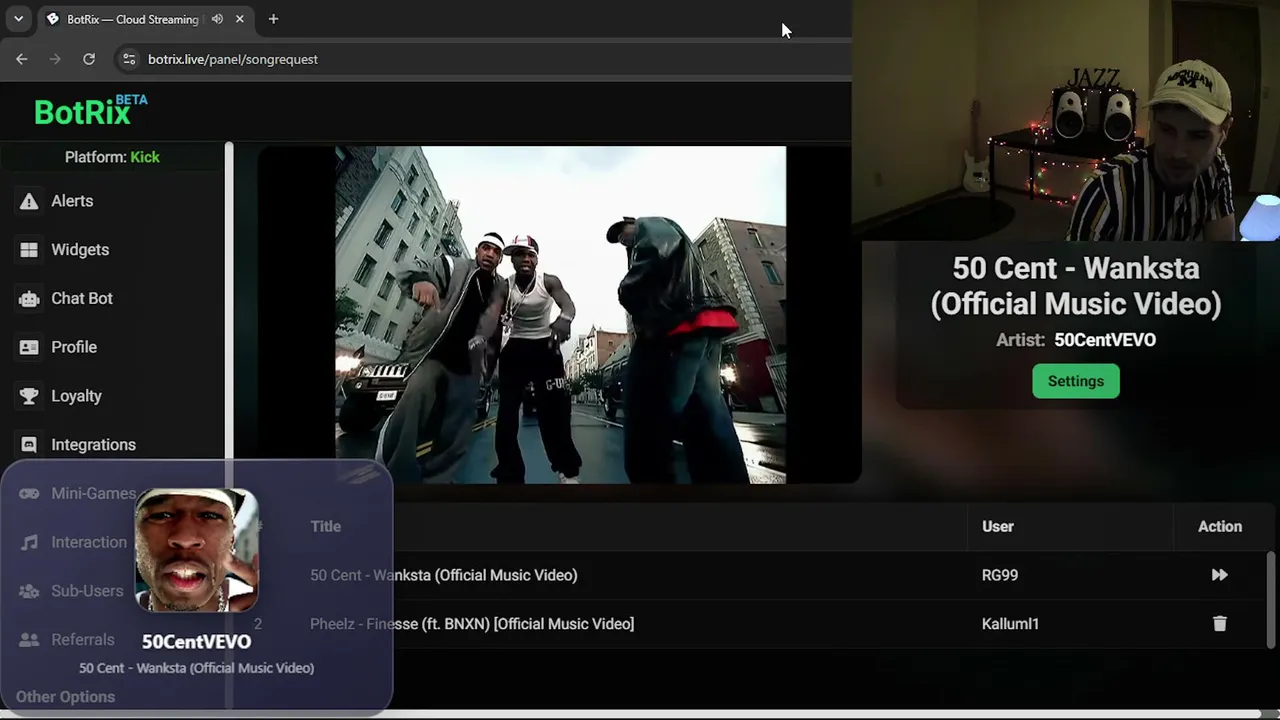Viewport: 1280px width, 720px height.
Task: Click the browser forward arrow
Action: [x=55, y=59]
